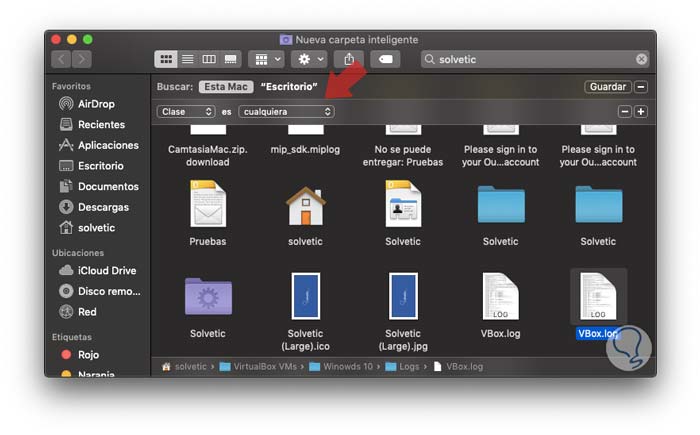Open Escritorio in the sidebar
Screen dimensions: 700x435
[x=92, y=166]
